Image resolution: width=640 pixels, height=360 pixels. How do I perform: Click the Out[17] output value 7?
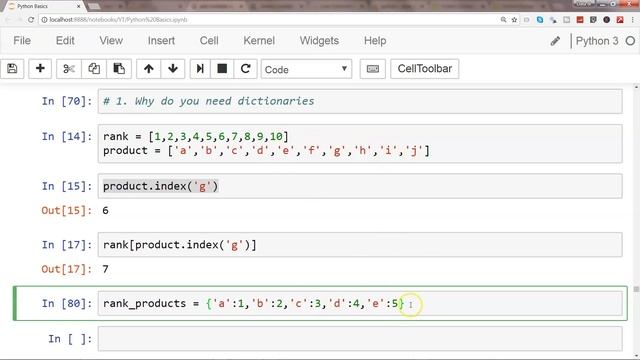pyautogui.click(x=105, y=269)
